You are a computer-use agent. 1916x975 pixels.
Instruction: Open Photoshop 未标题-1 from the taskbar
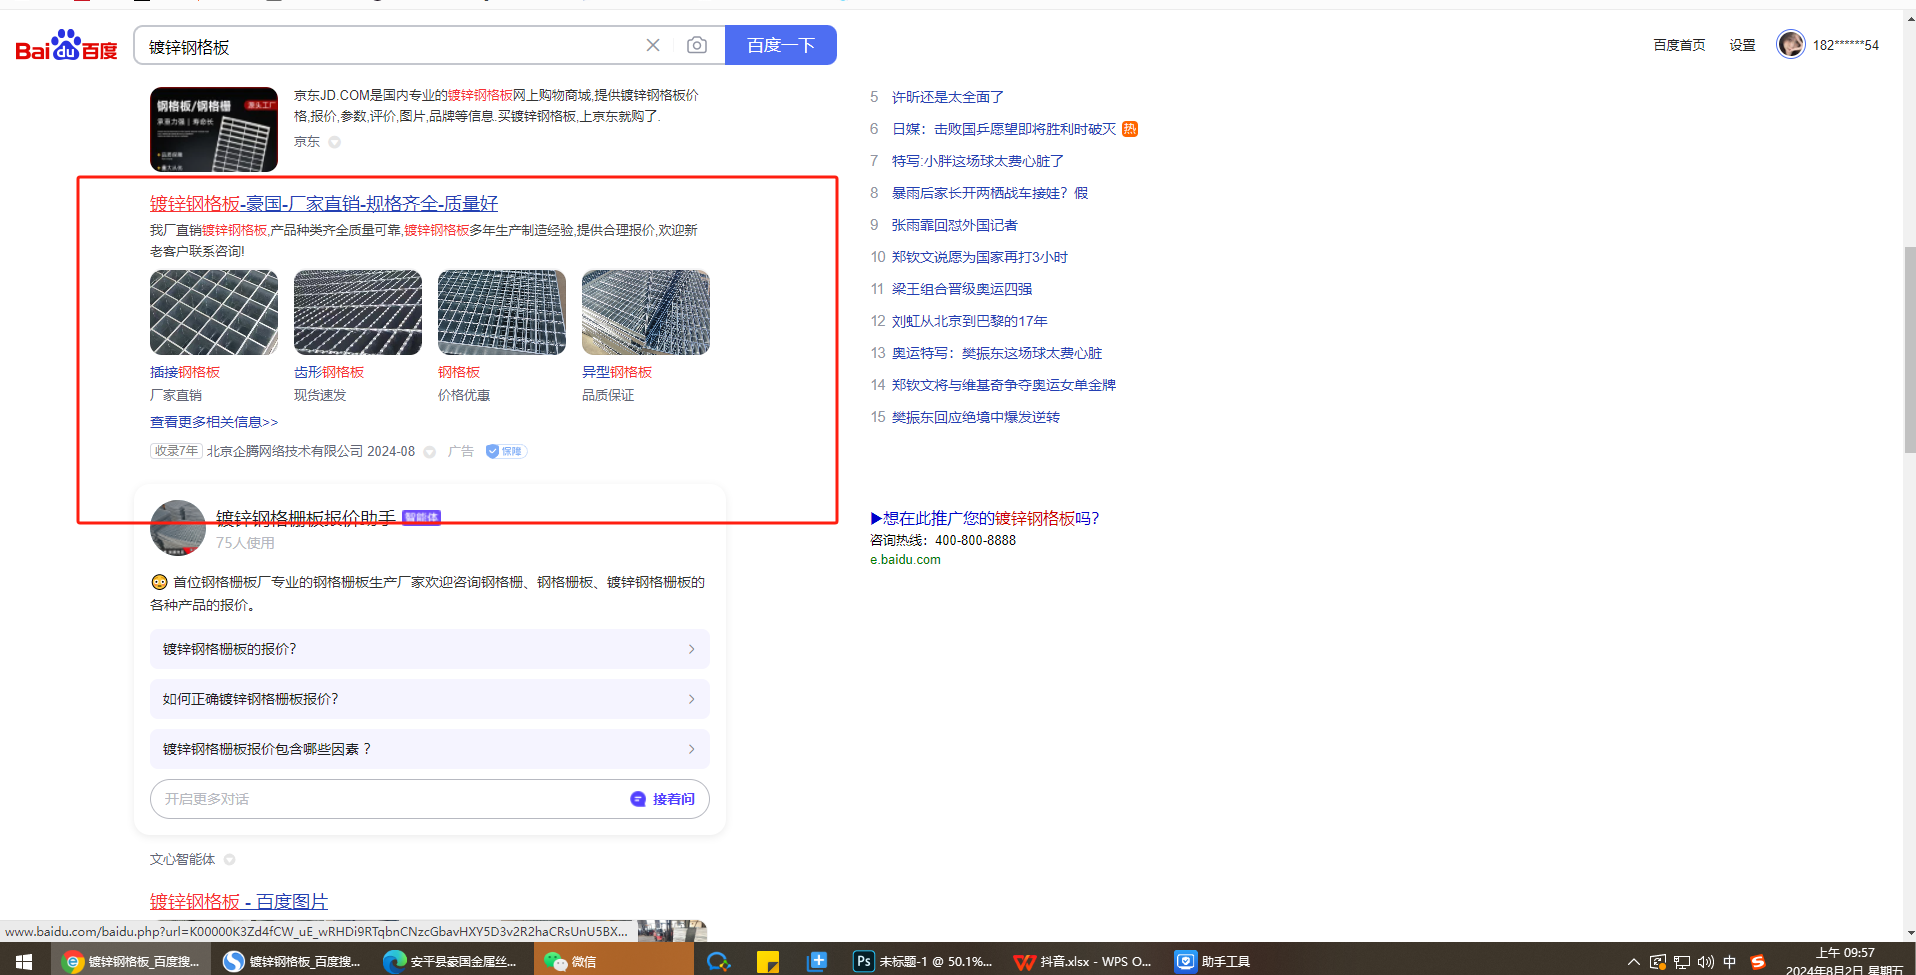click(x=922, y=961)
